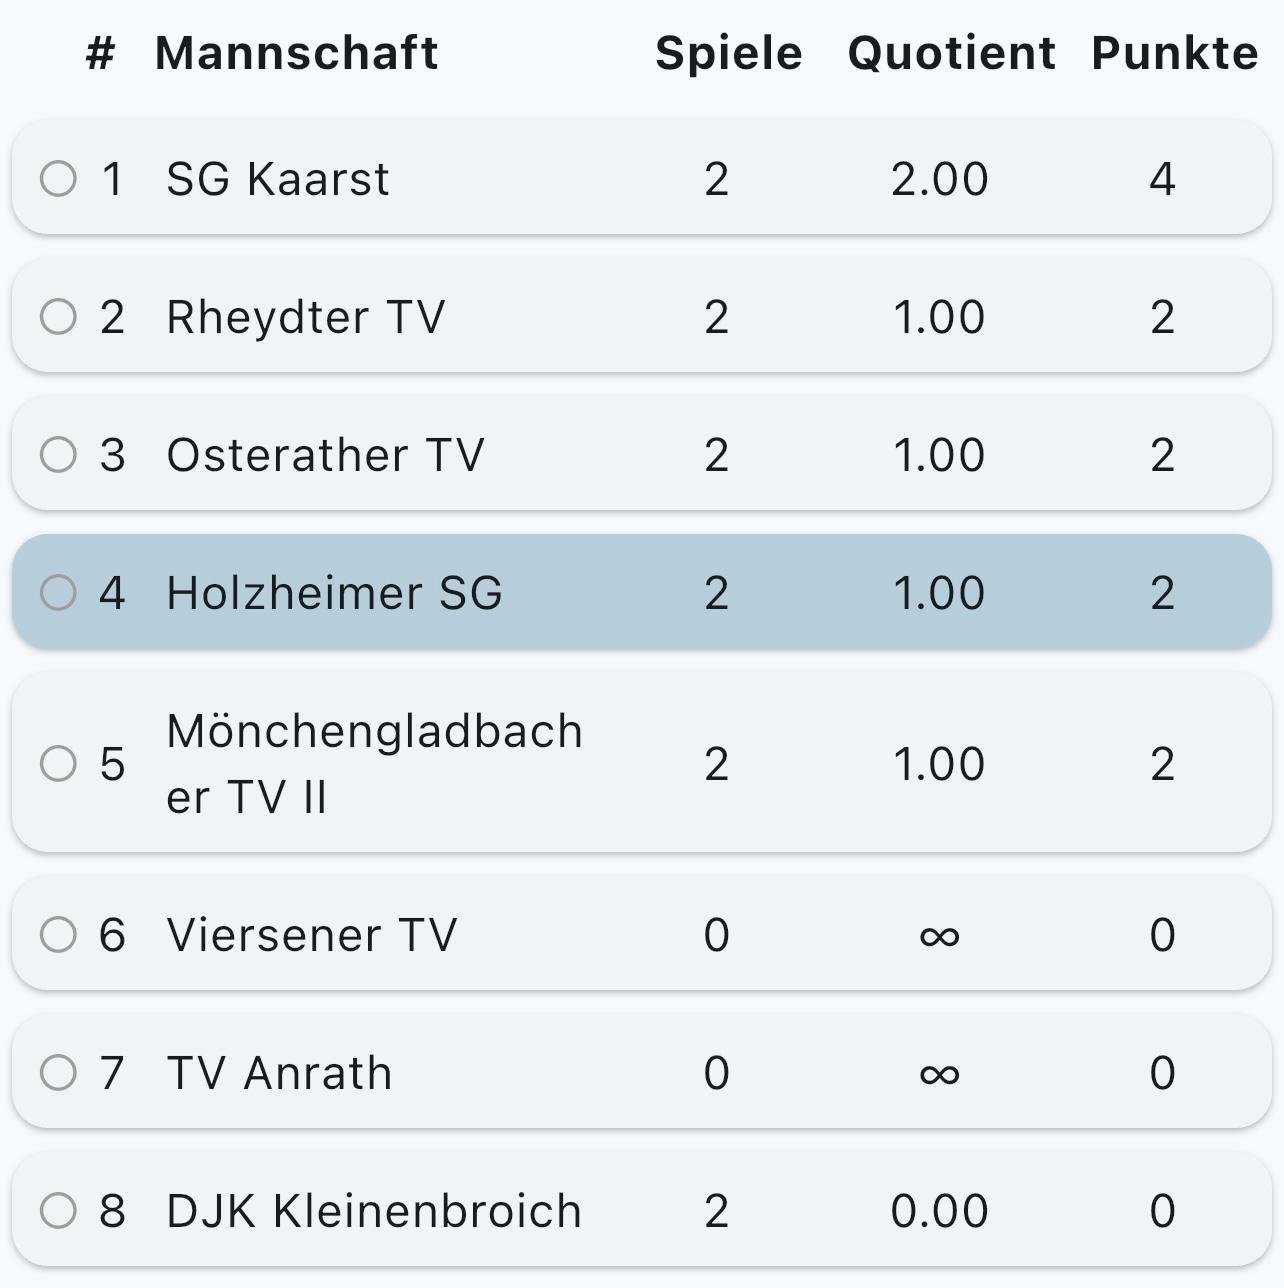1284x1288 pixels.
Task: Select the radio button for DJK Kleinenbroich
Action: click(x=58, y=1210)
